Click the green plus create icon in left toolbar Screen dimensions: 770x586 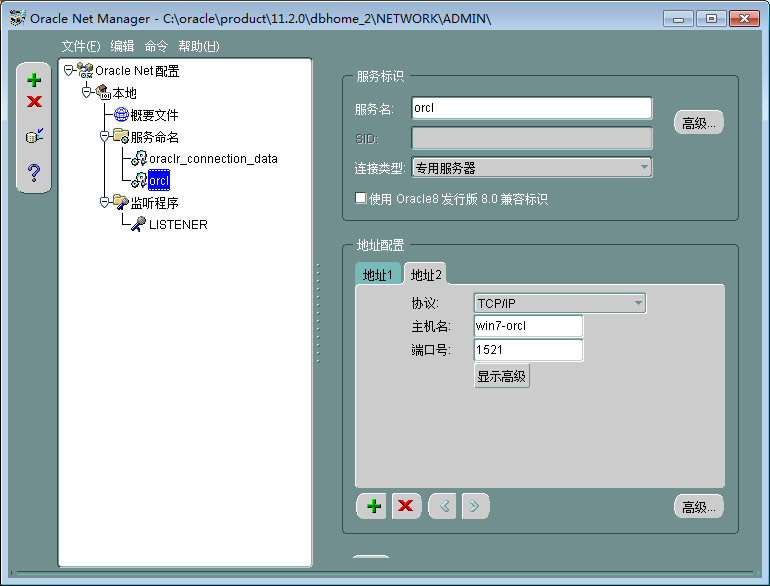34,80
